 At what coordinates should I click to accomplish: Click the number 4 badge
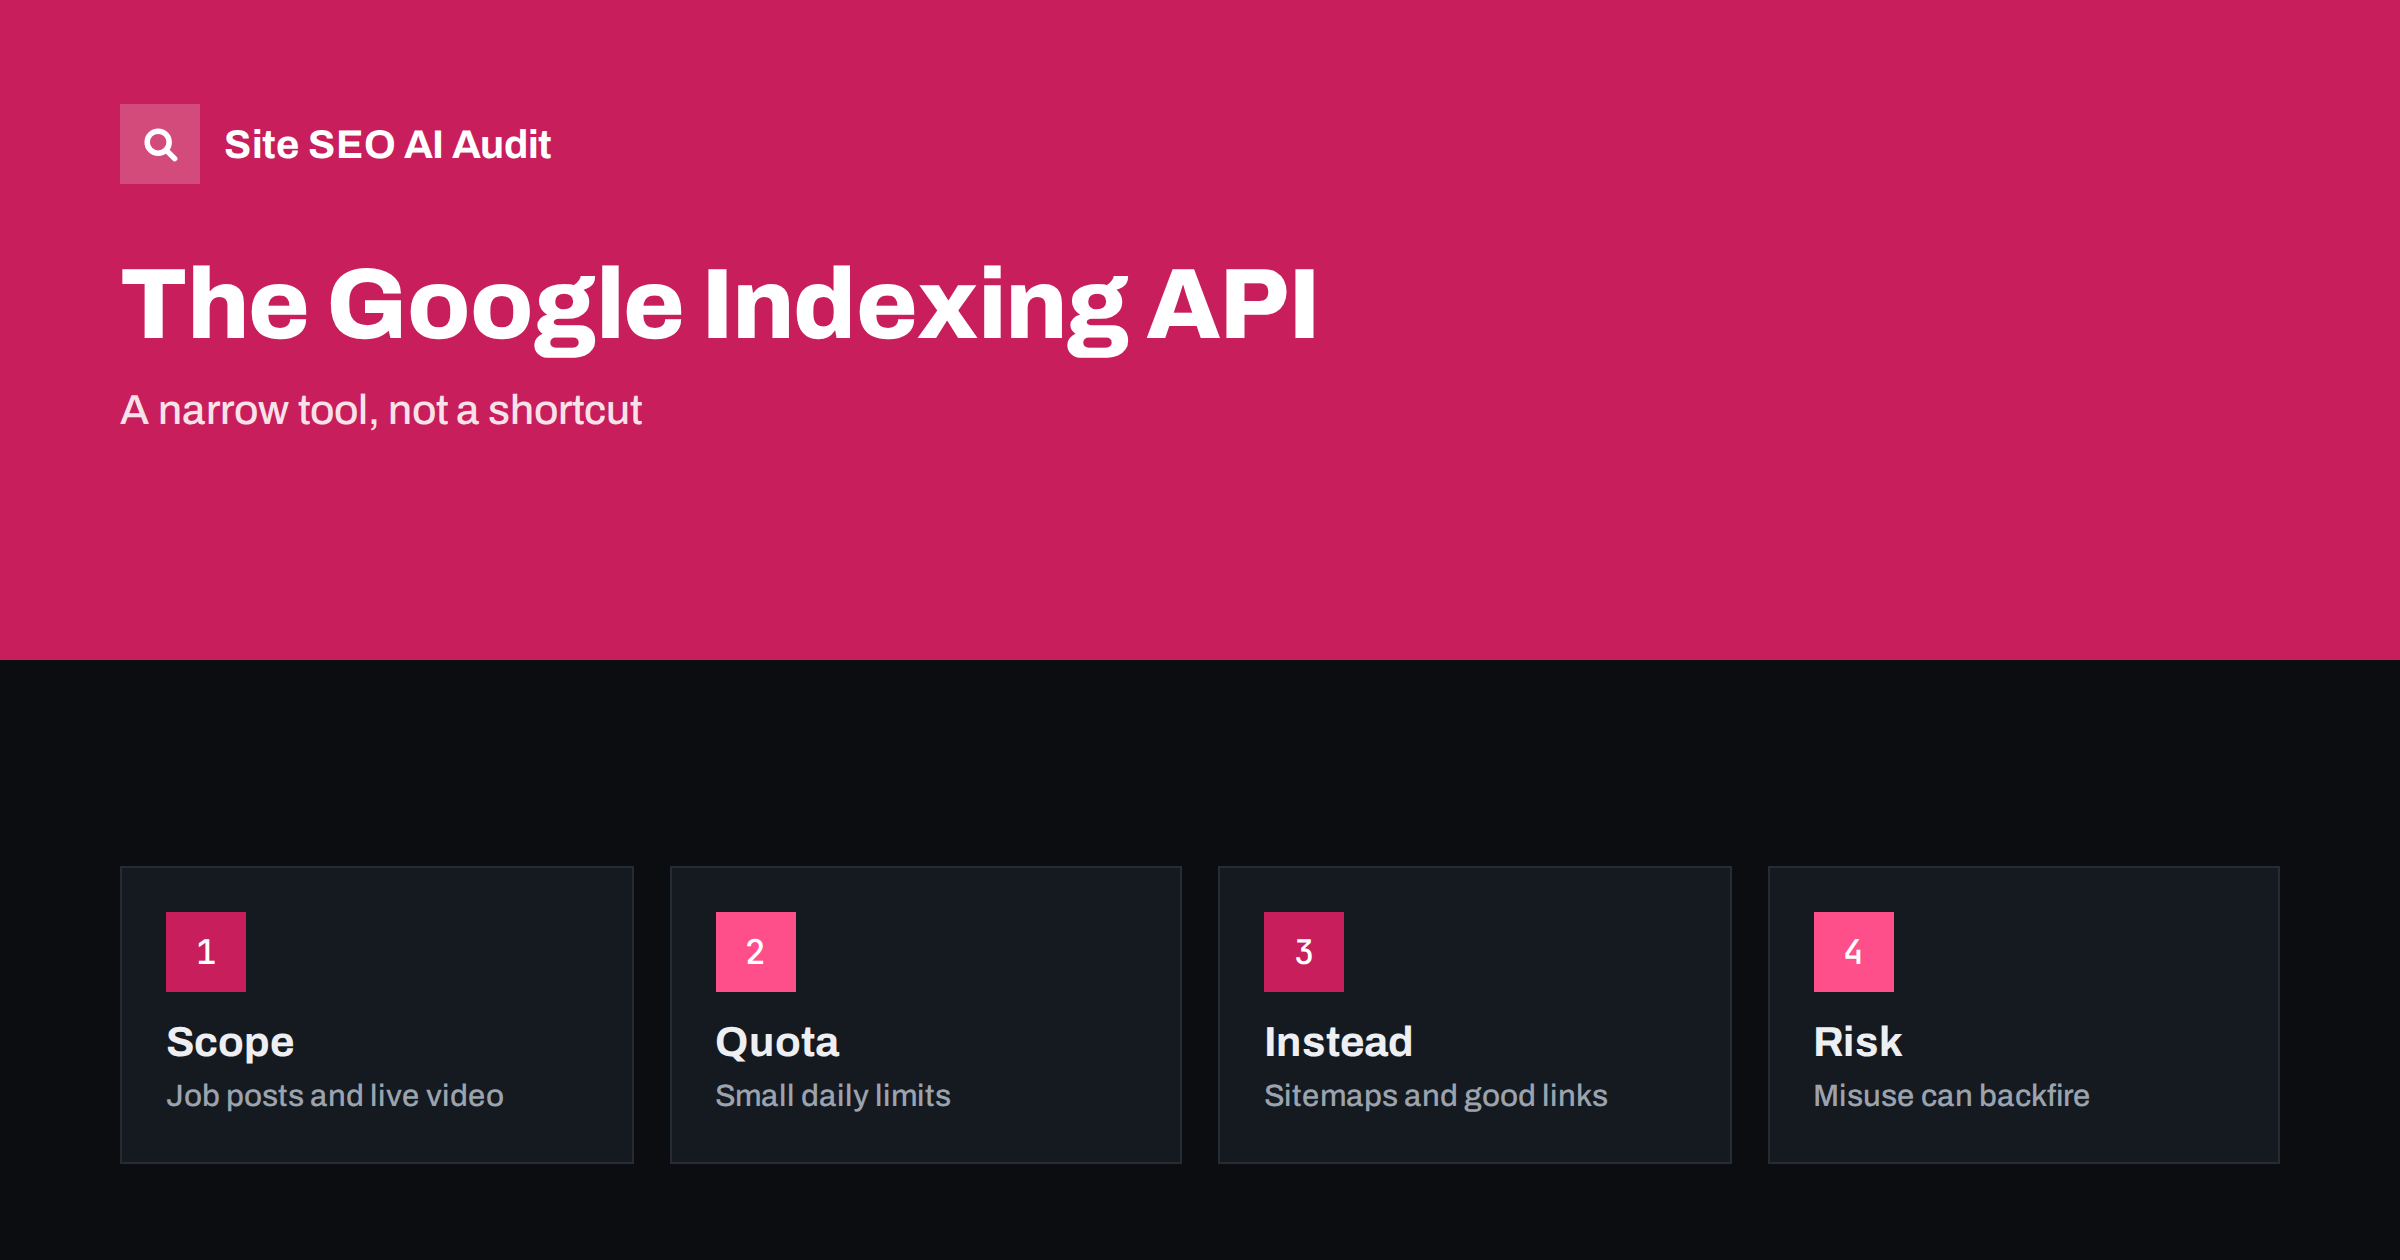1854,952
